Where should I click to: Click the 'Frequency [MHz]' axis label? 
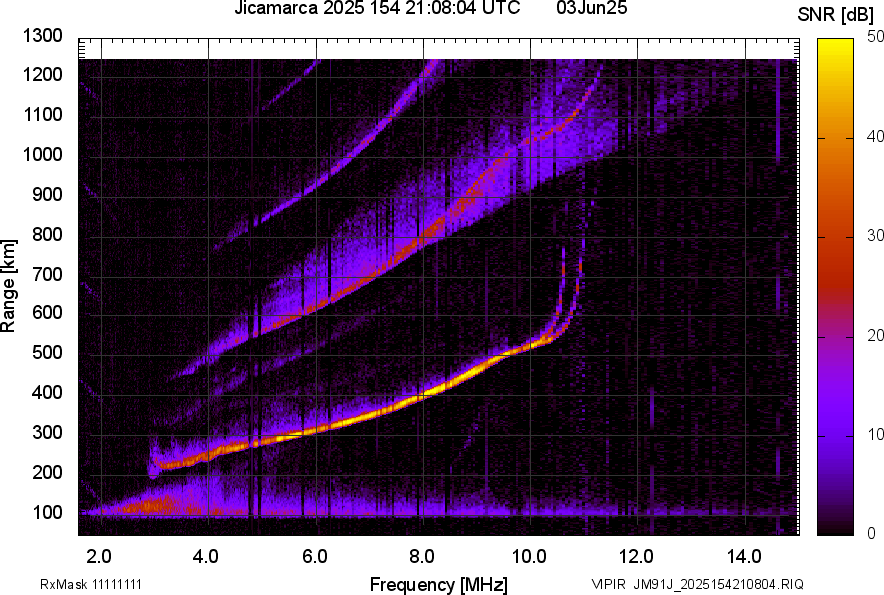pyautogui.click(x=439, y=584)
